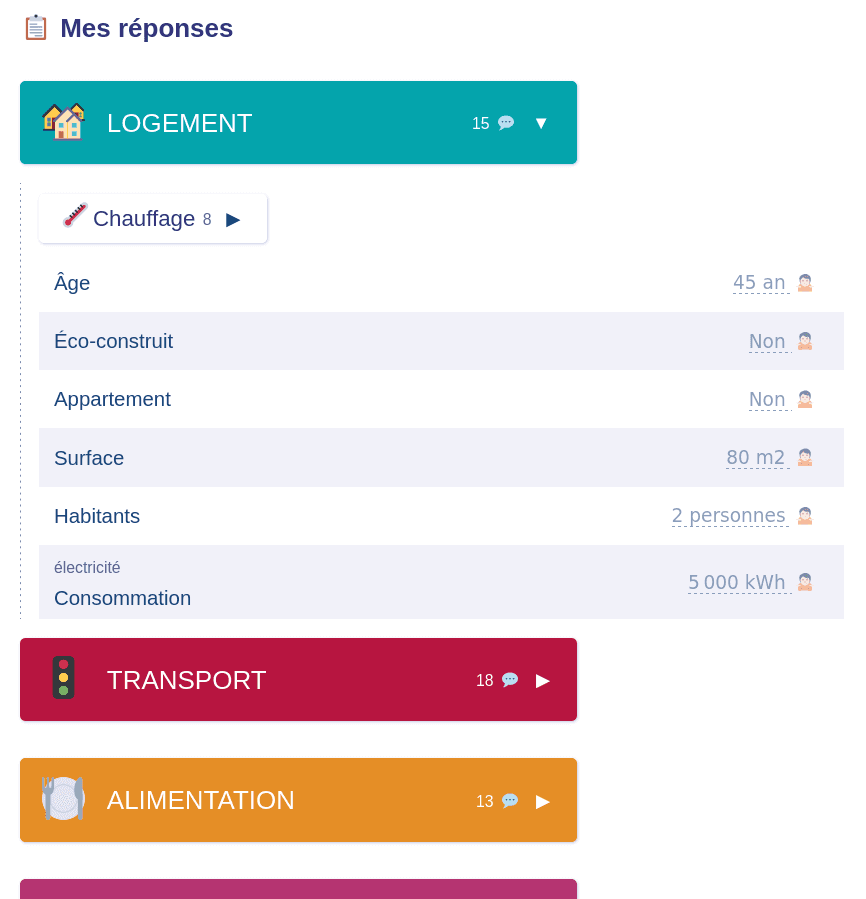Click the speech bubble icon in Logement header
Screen dimensions: 866x899
click(506, 123)
